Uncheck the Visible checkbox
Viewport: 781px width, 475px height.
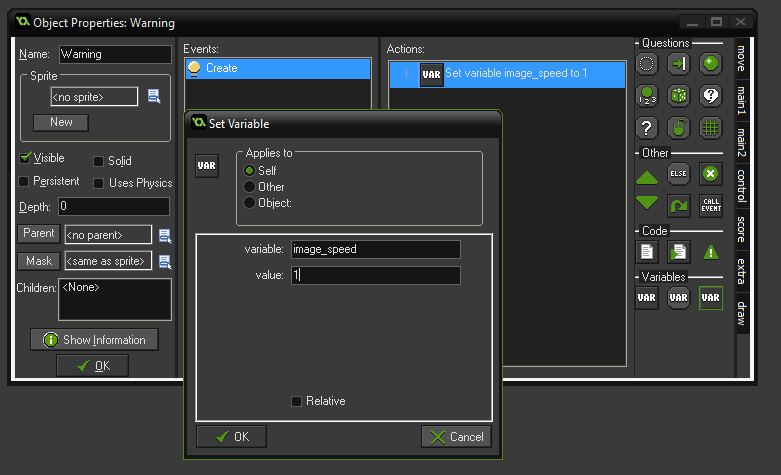coord(25,159)
